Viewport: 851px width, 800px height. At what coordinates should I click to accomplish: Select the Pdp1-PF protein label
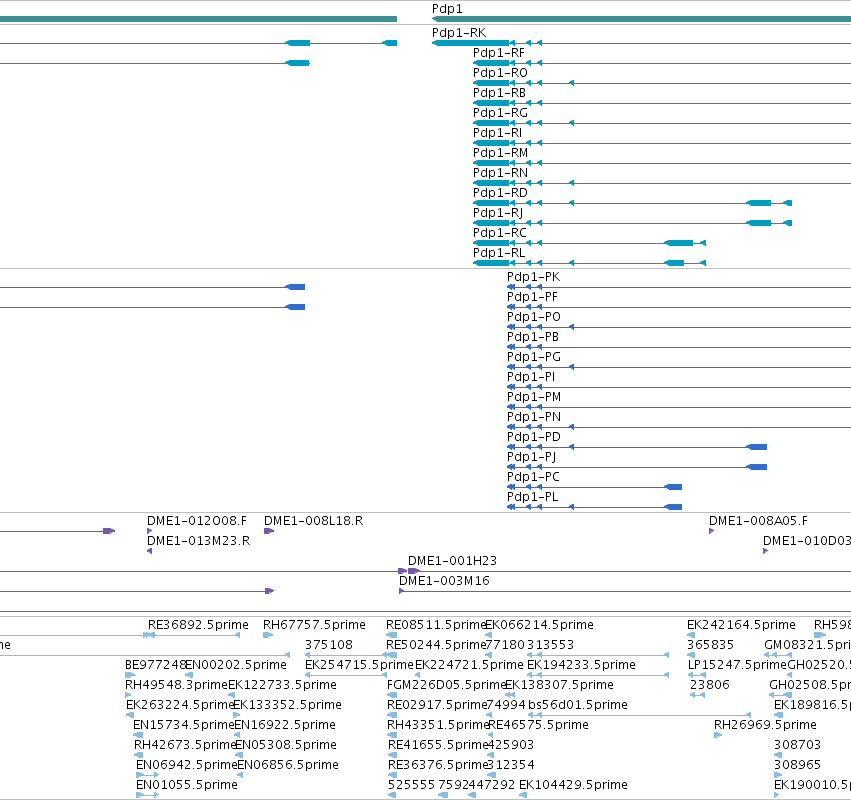(x=532, y=297)
